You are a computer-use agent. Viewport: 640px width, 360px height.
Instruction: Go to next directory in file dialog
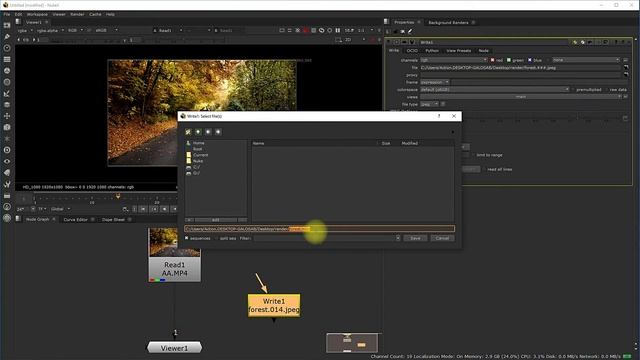[x=218, y=132]
